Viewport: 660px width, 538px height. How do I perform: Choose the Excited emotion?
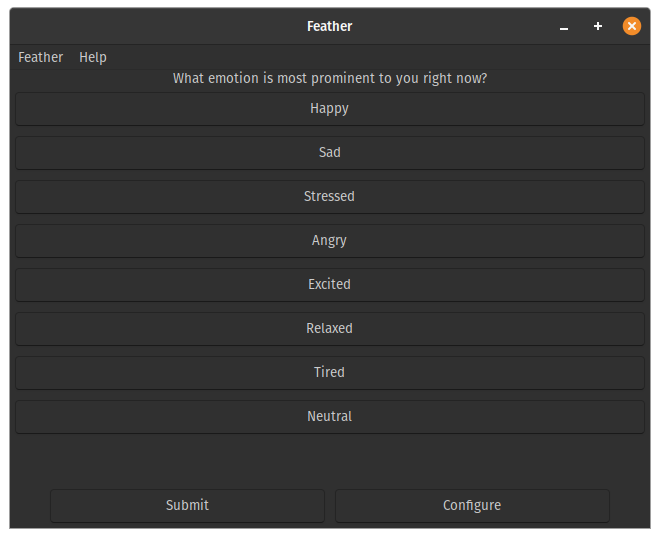[x=329, y=285]
